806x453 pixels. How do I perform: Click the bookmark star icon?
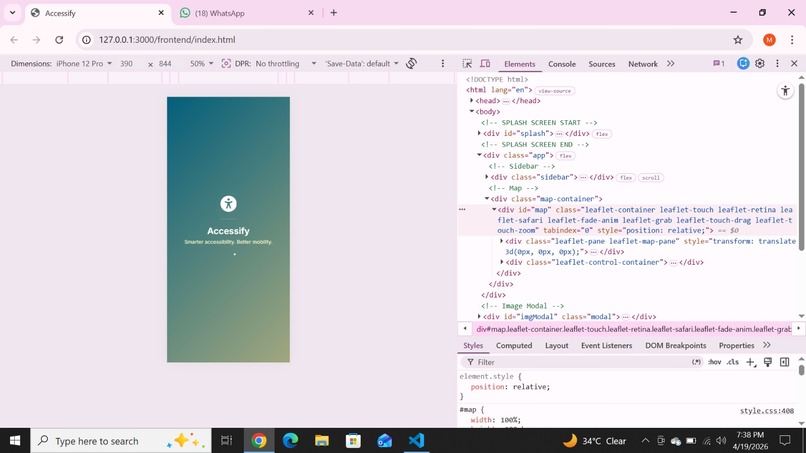(x=738, y=40)
